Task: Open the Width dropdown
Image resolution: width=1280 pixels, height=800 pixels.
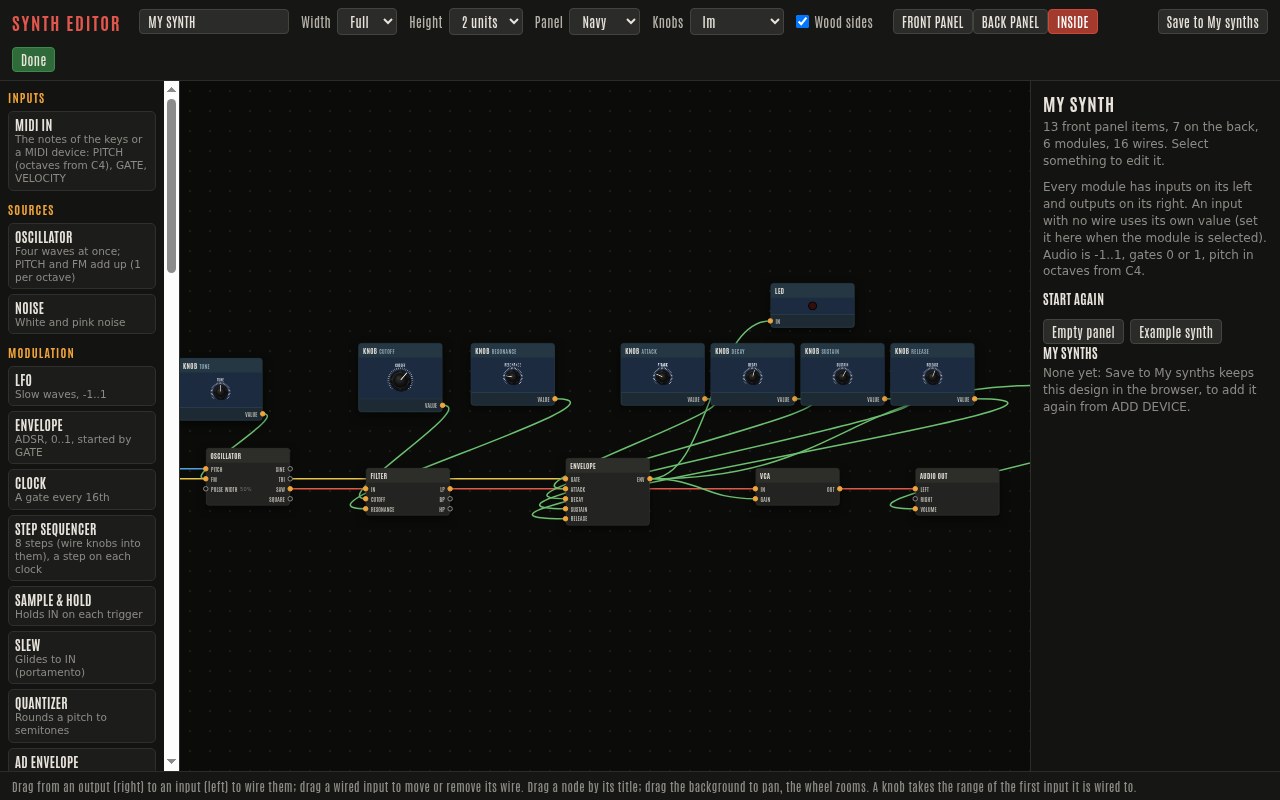Action: [367, 21]
